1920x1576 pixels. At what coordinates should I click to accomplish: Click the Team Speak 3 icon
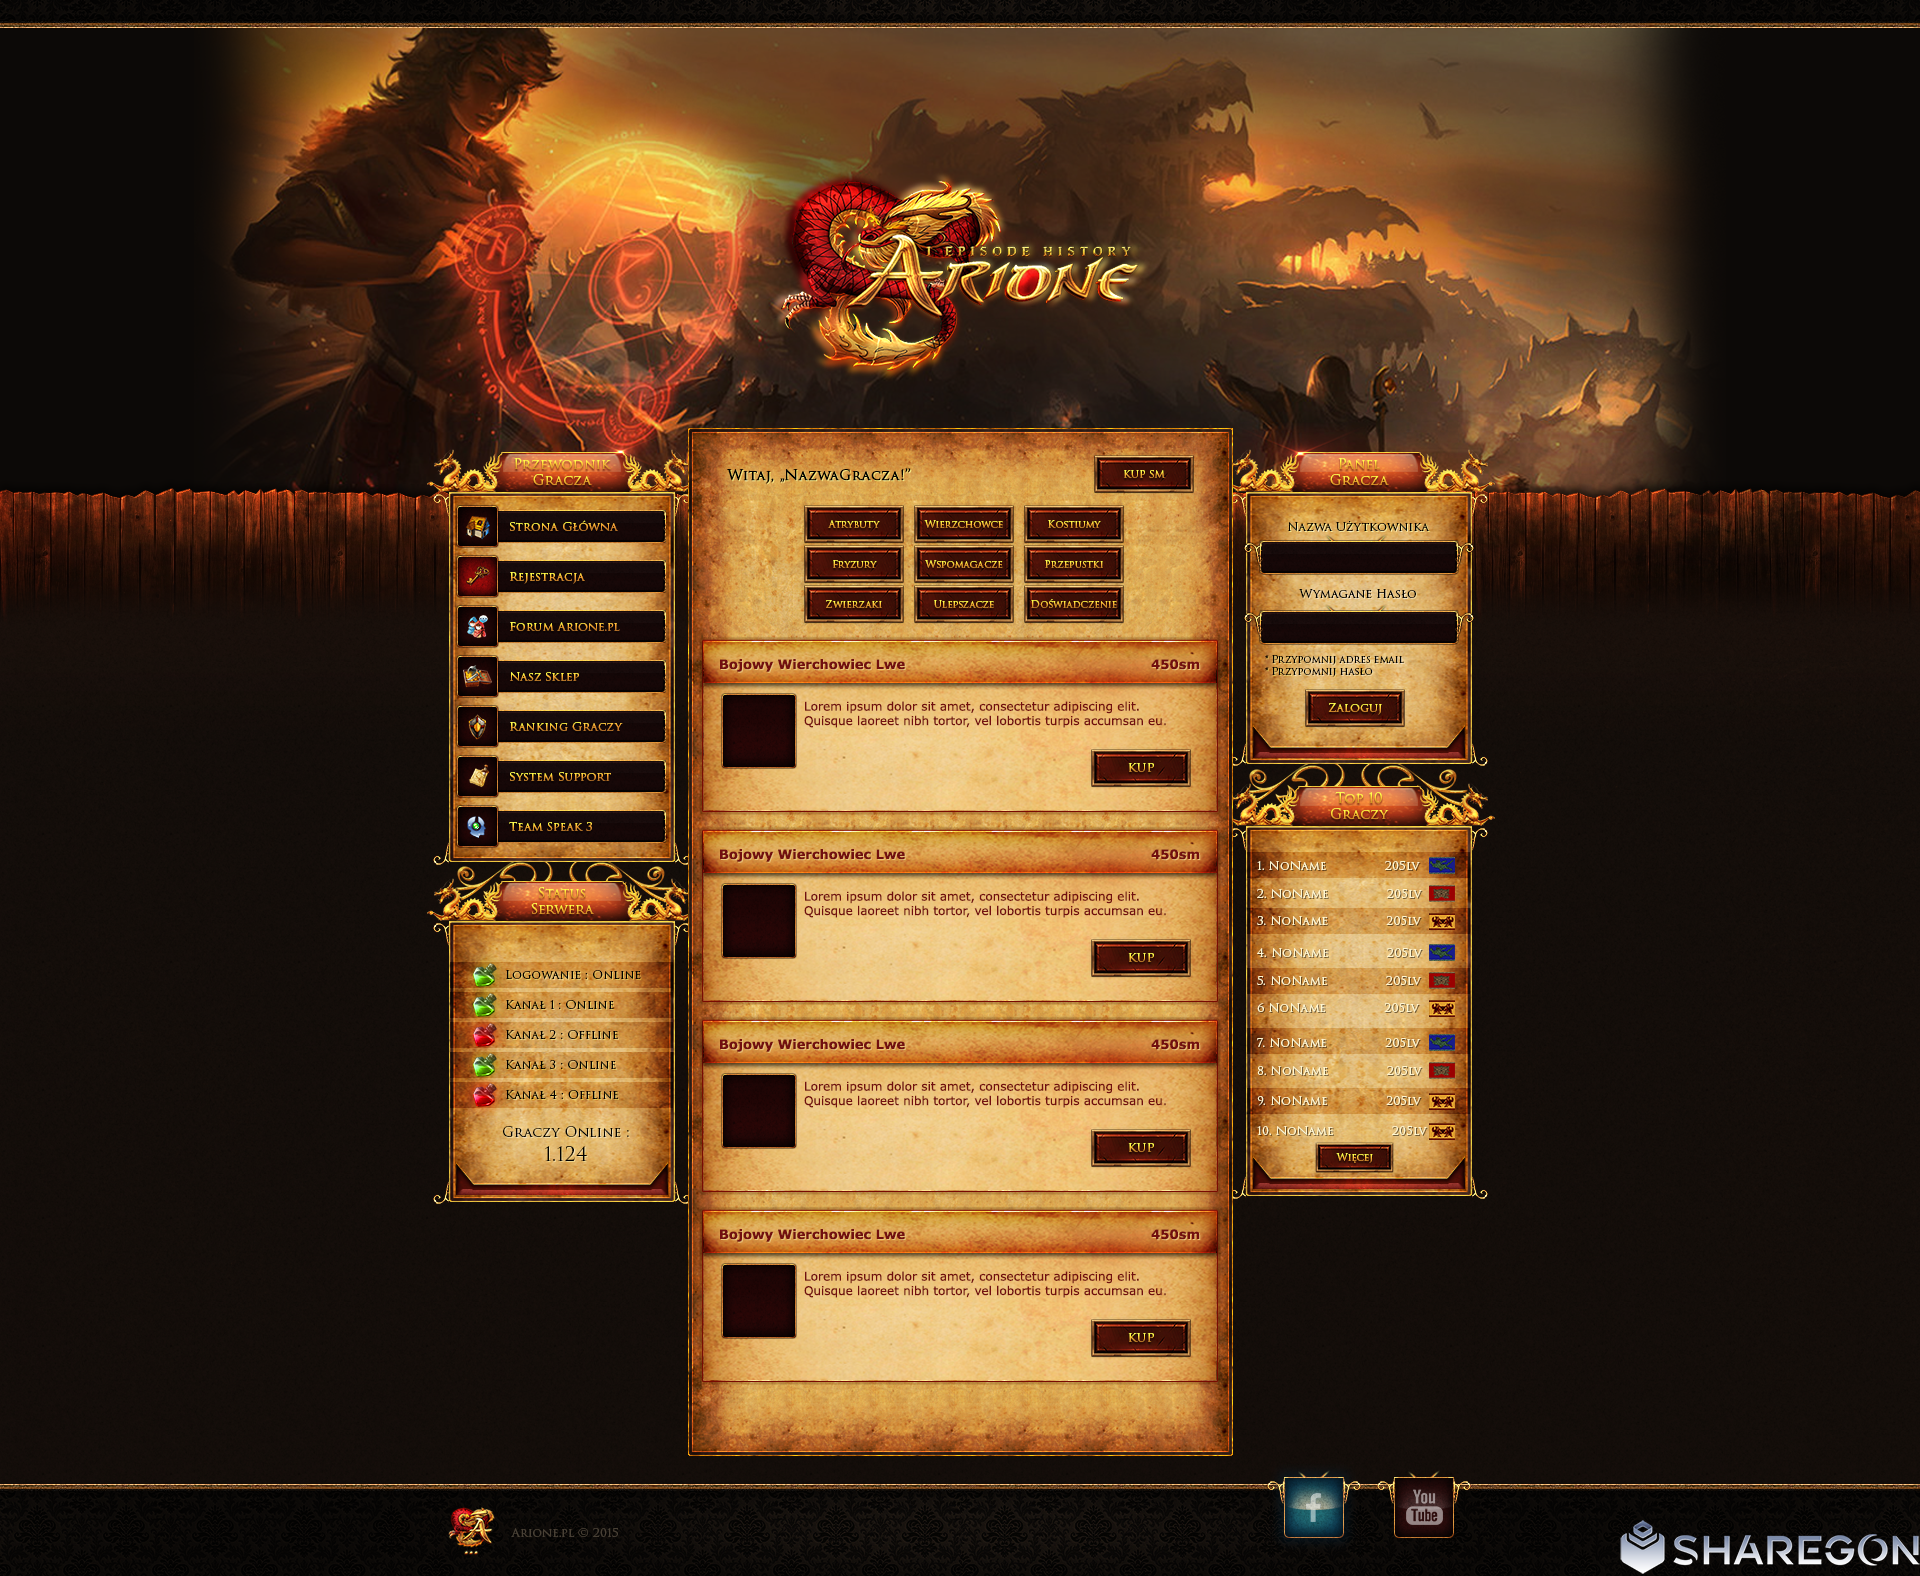[478, 826]
